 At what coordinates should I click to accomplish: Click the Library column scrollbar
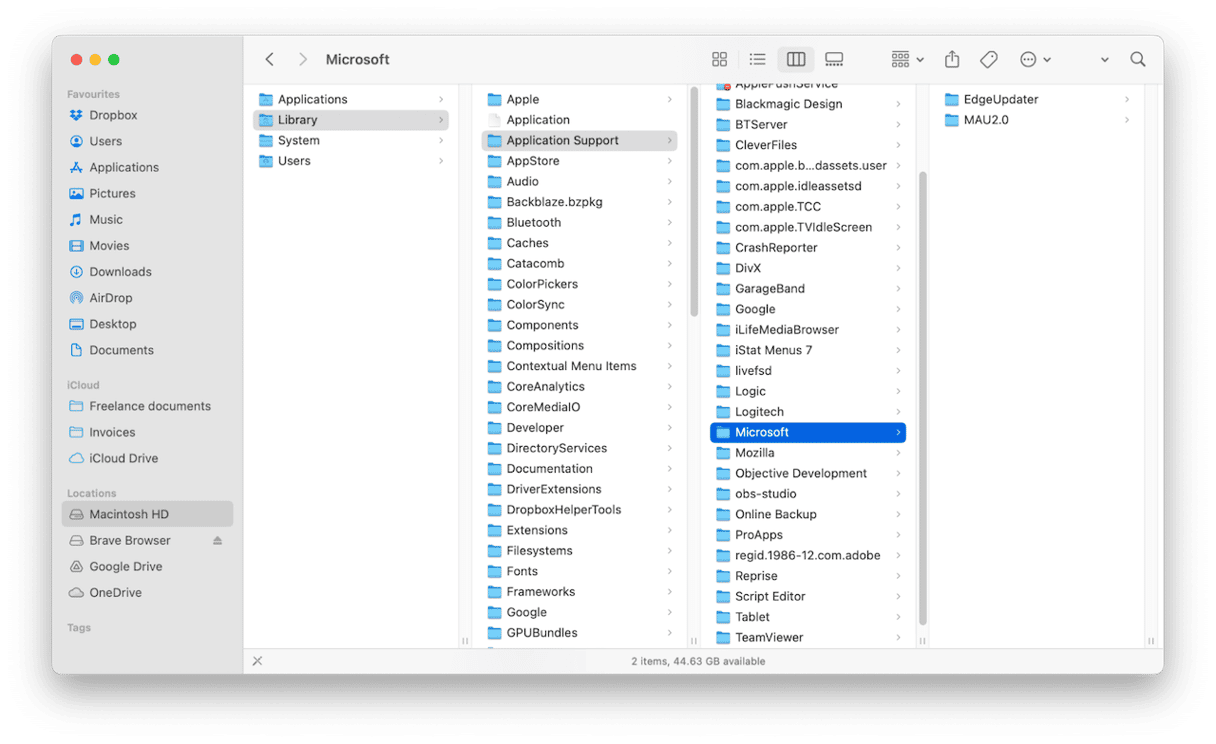(x=694, y=200)
